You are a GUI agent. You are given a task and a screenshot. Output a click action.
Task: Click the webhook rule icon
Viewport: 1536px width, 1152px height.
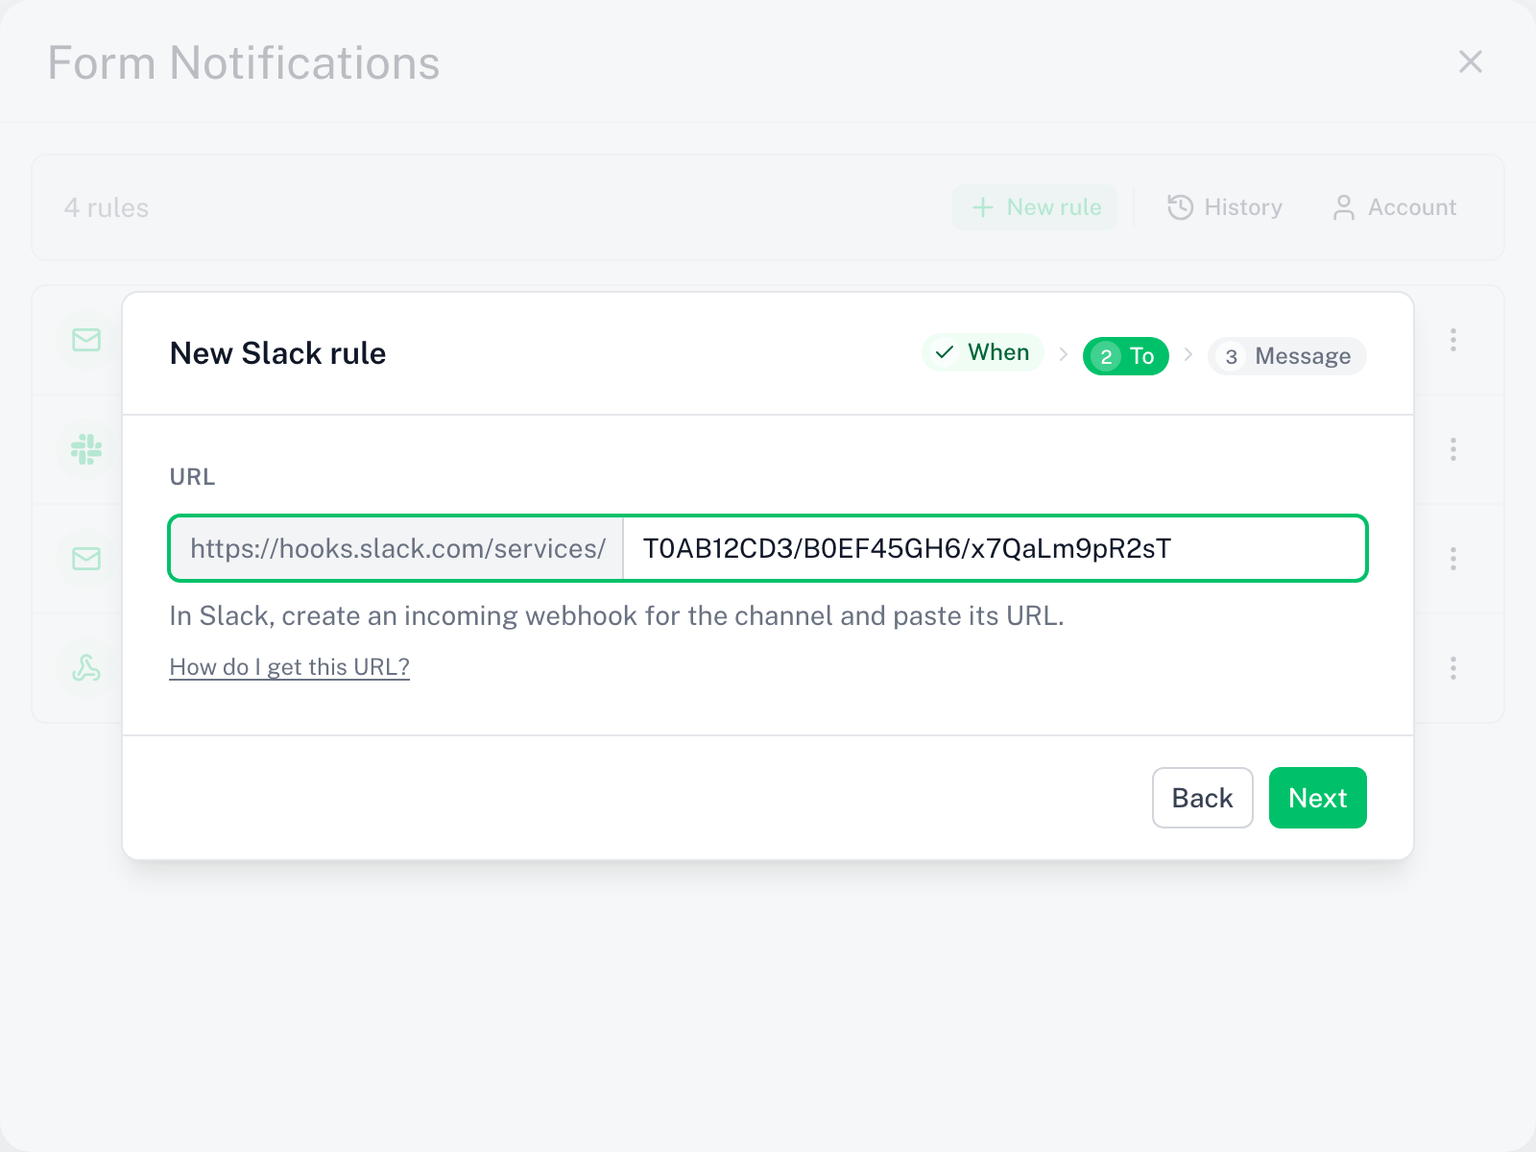87,668
